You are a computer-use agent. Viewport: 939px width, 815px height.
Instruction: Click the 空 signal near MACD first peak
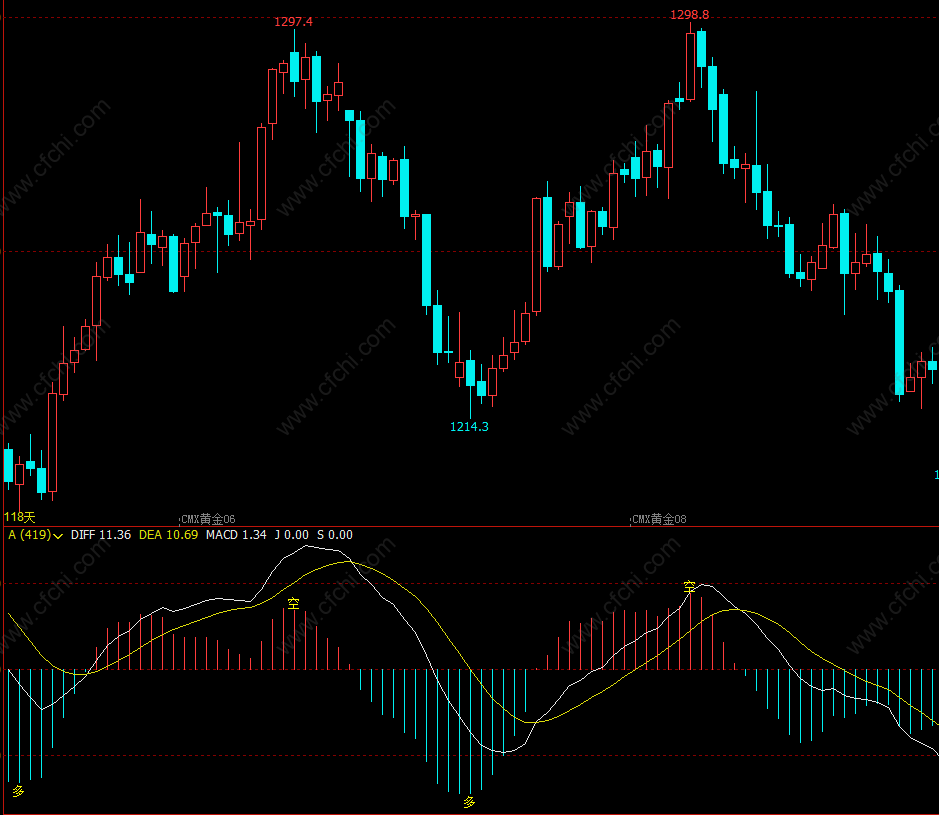click(x=293, y=603)
